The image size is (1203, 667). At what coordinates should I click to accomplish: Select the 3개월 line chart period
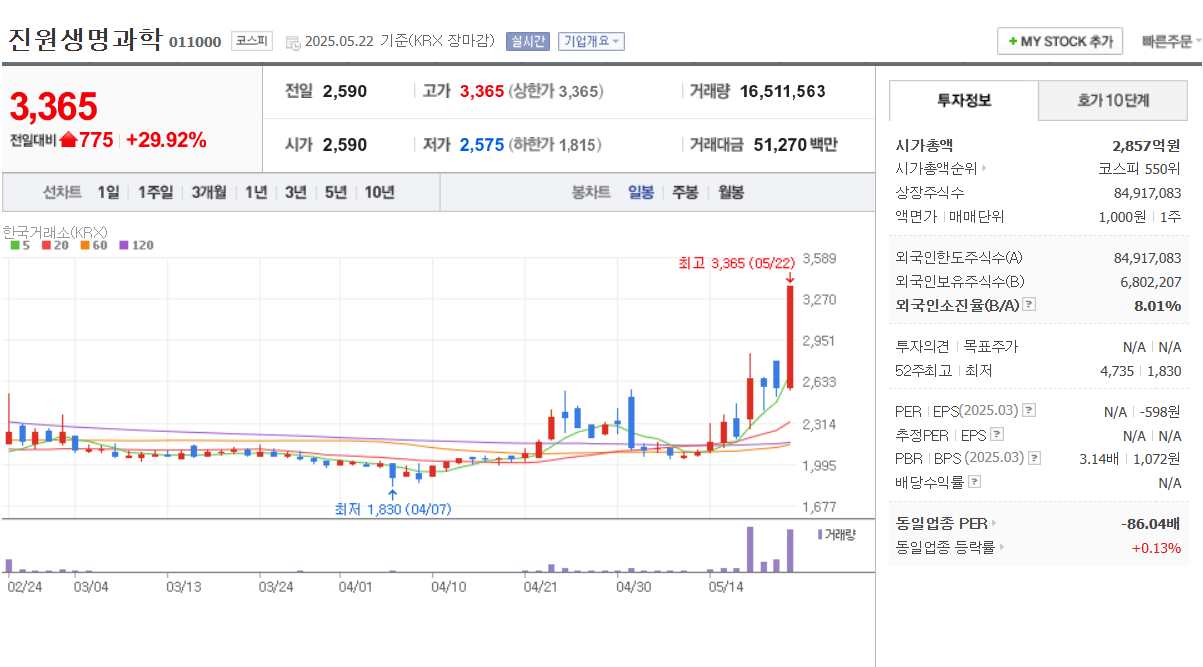(209, 192)
